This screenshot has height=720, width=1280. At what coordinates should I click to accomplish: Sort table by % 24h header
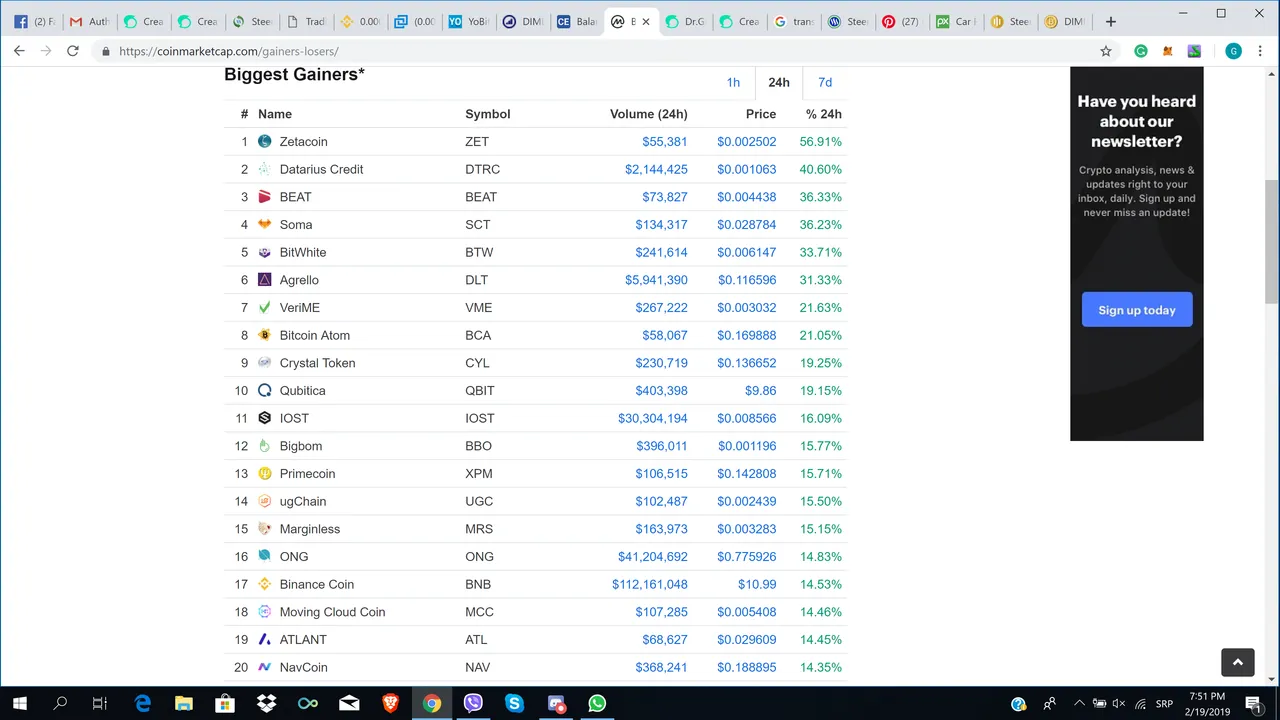823,114
